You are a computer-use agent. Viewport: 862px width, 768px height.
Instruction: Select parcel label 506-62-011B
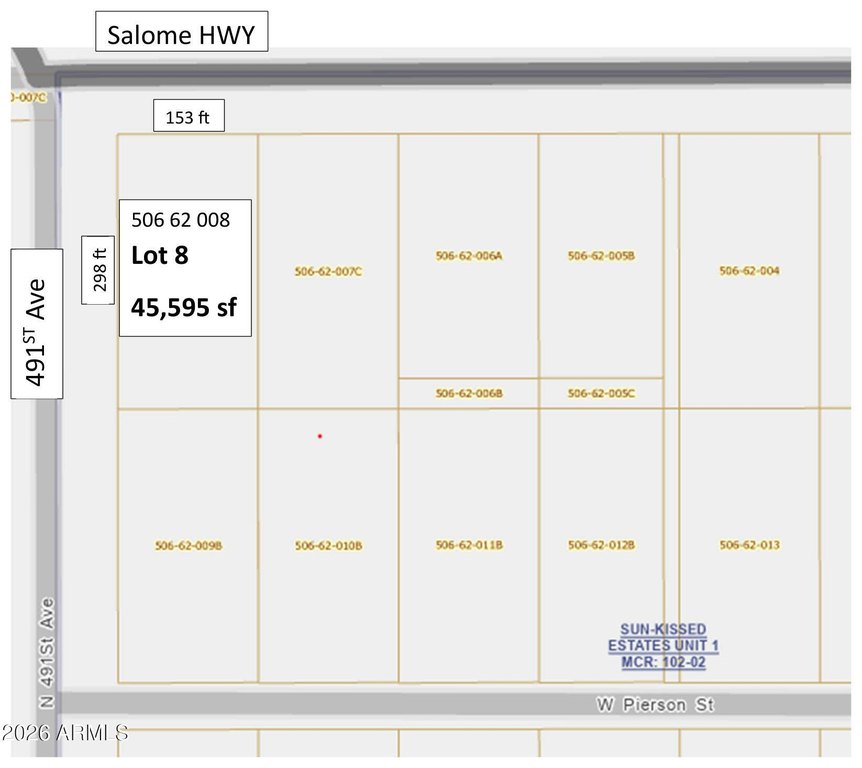click(x=469, y=545)
